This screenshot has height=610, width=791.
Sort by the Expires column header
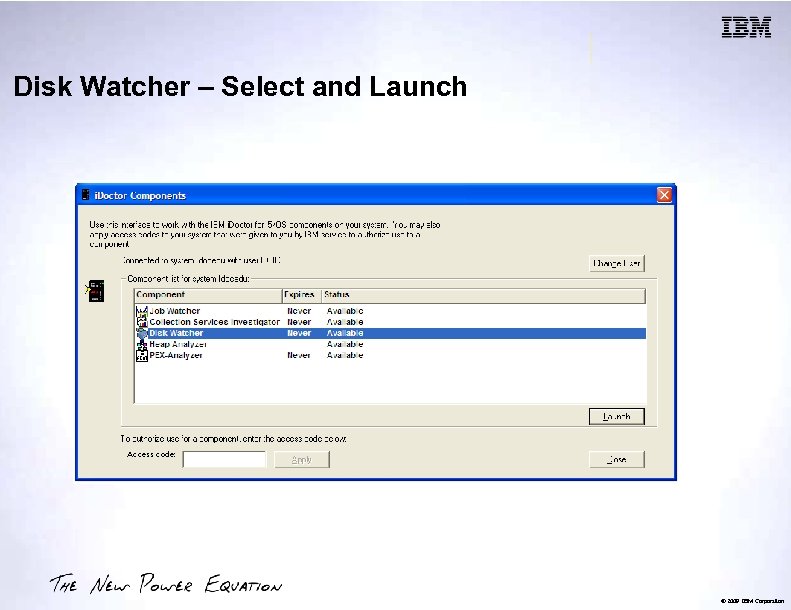(x=301, y=295)
